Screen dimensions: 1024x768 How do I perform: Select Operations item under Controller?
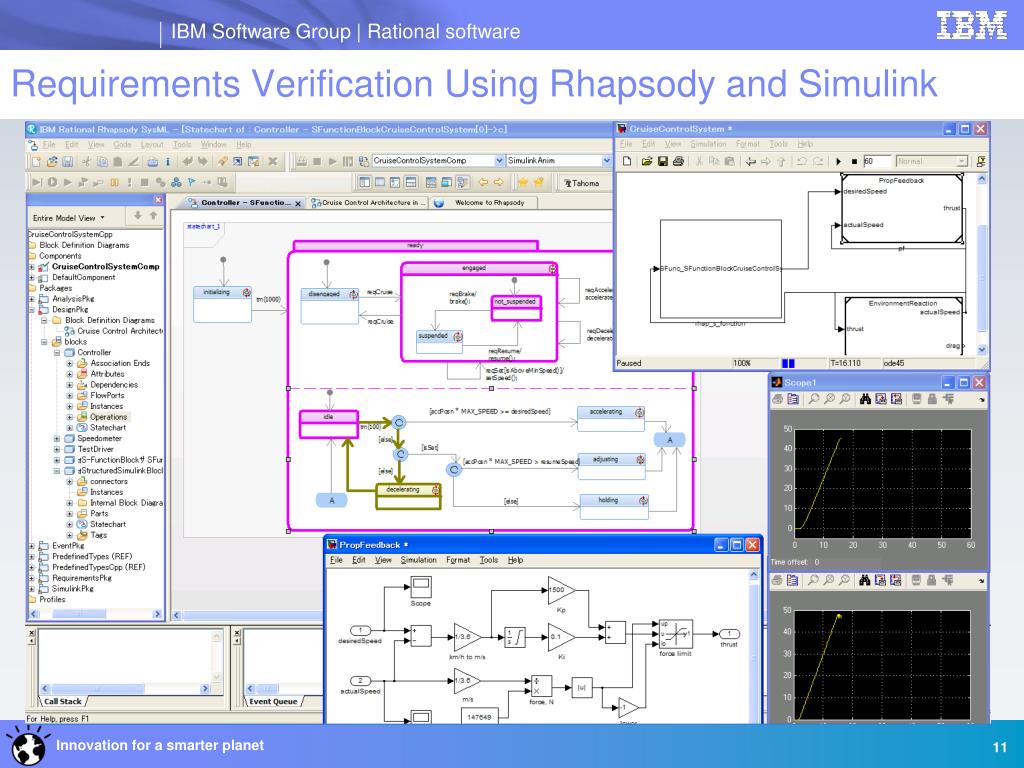(108, 417)
